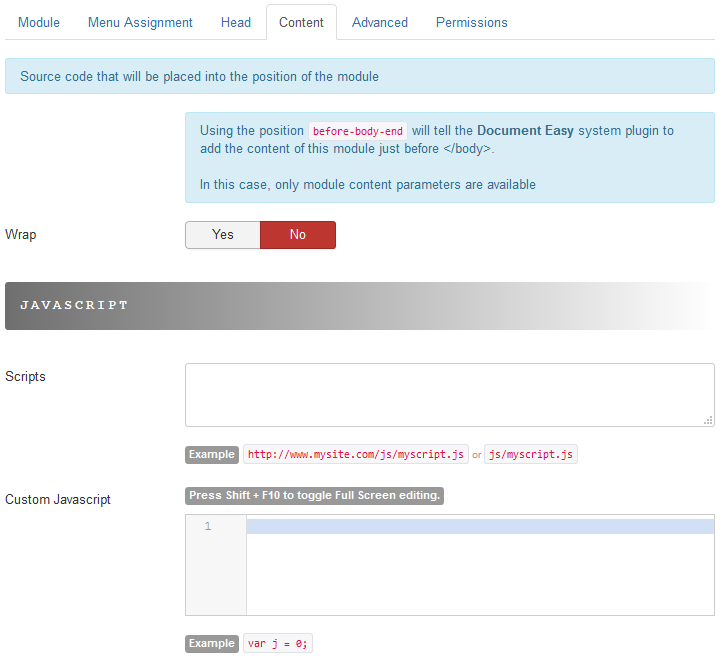
Task: Click line number 1 in editor gutter
Action: 208,526
